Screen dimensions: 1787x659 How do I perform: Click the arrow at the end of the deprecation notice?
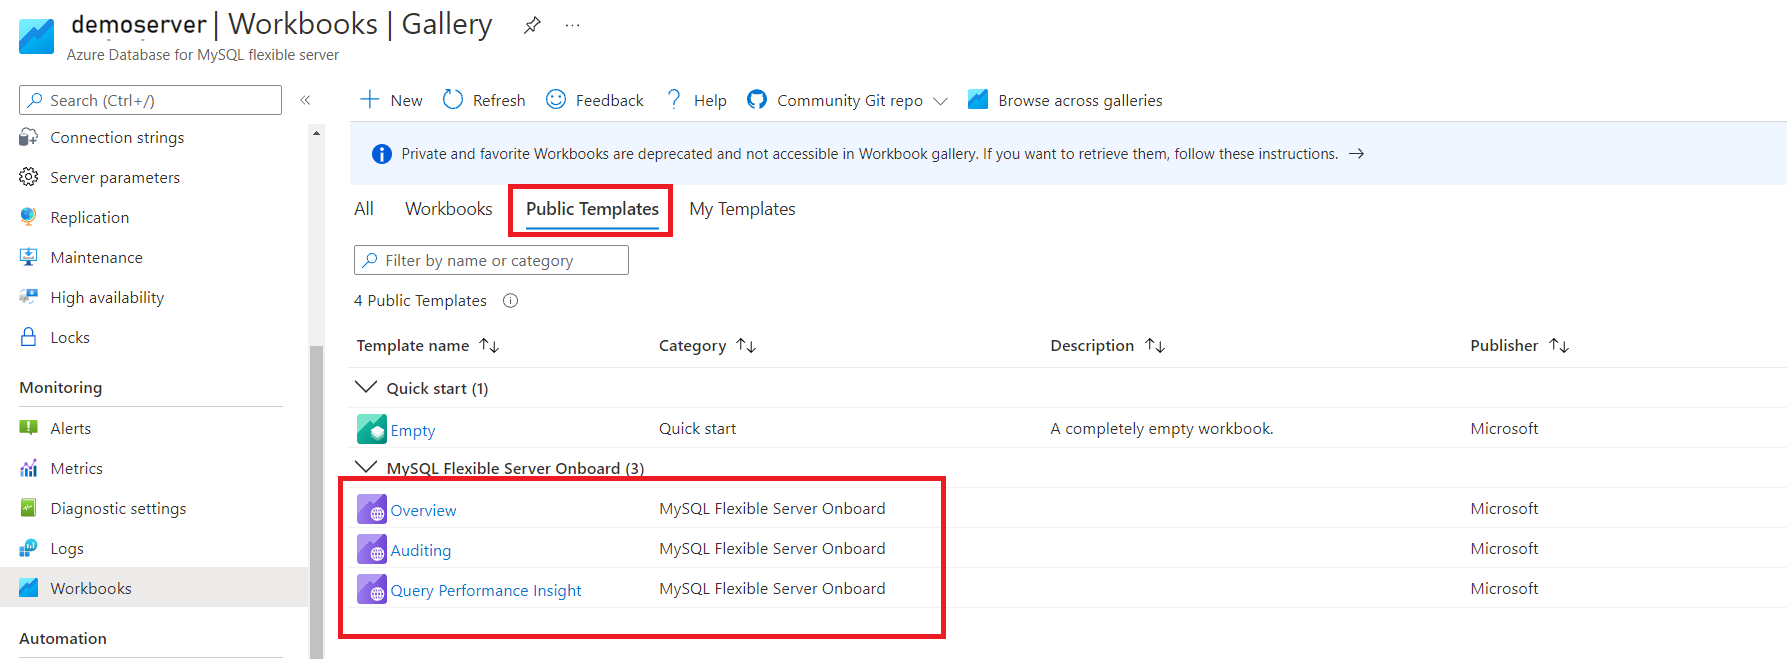(1357, 153)
